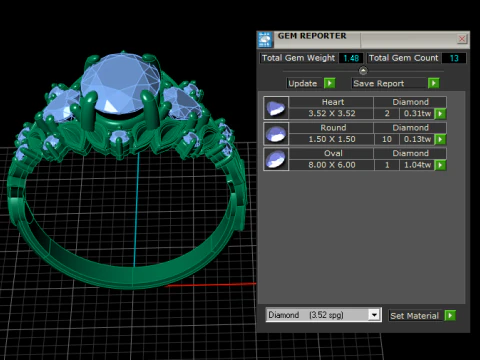Click the Diamond label in Heart row
The width and height of the screenshot is (480, 360).
[410, 102]
